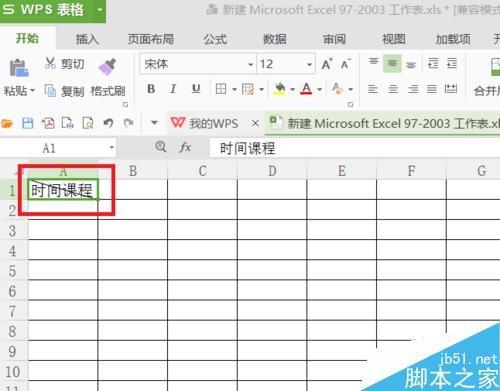Click the open folder icon
This screenshot has width=500, height=391.
pos(7,124)
